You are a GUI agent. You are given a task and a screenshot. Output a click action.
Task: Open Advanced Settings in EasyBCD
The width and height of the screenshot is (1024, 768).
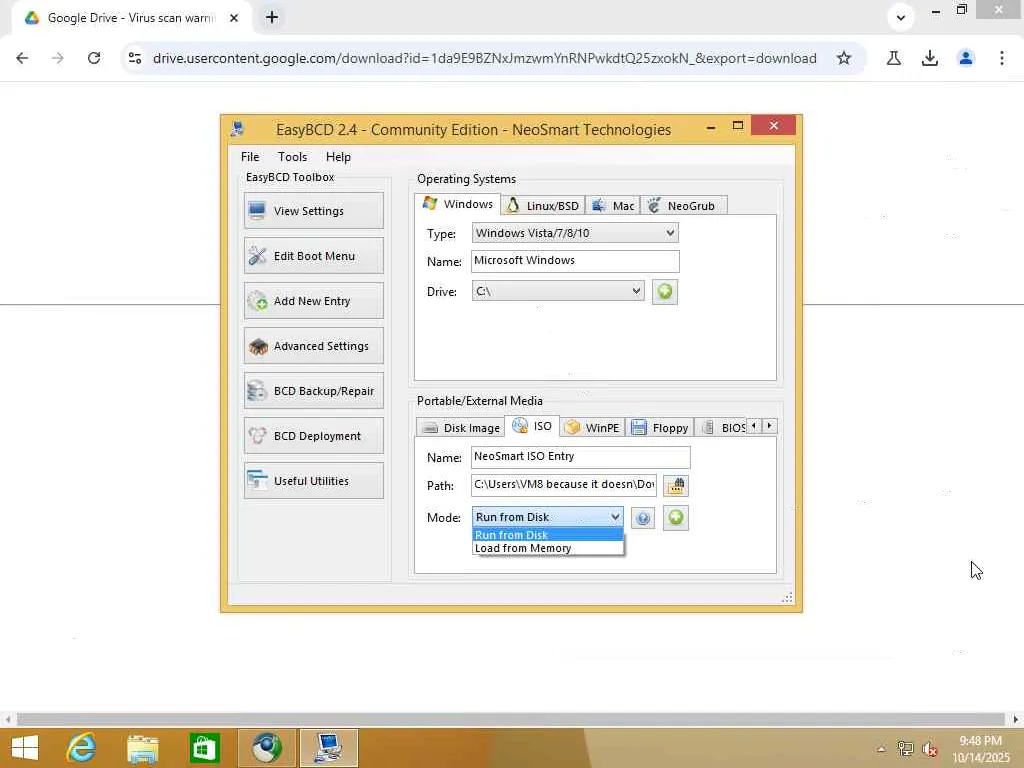click(x=313, y=346)
